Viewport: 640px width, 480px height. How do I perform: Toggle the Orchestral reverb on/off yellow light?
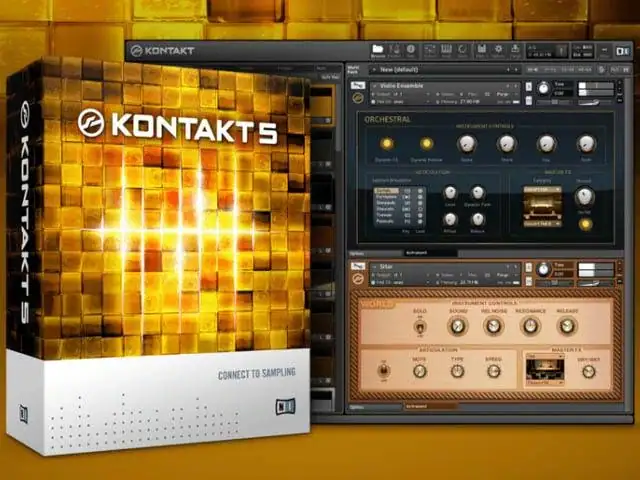(585, 224)
